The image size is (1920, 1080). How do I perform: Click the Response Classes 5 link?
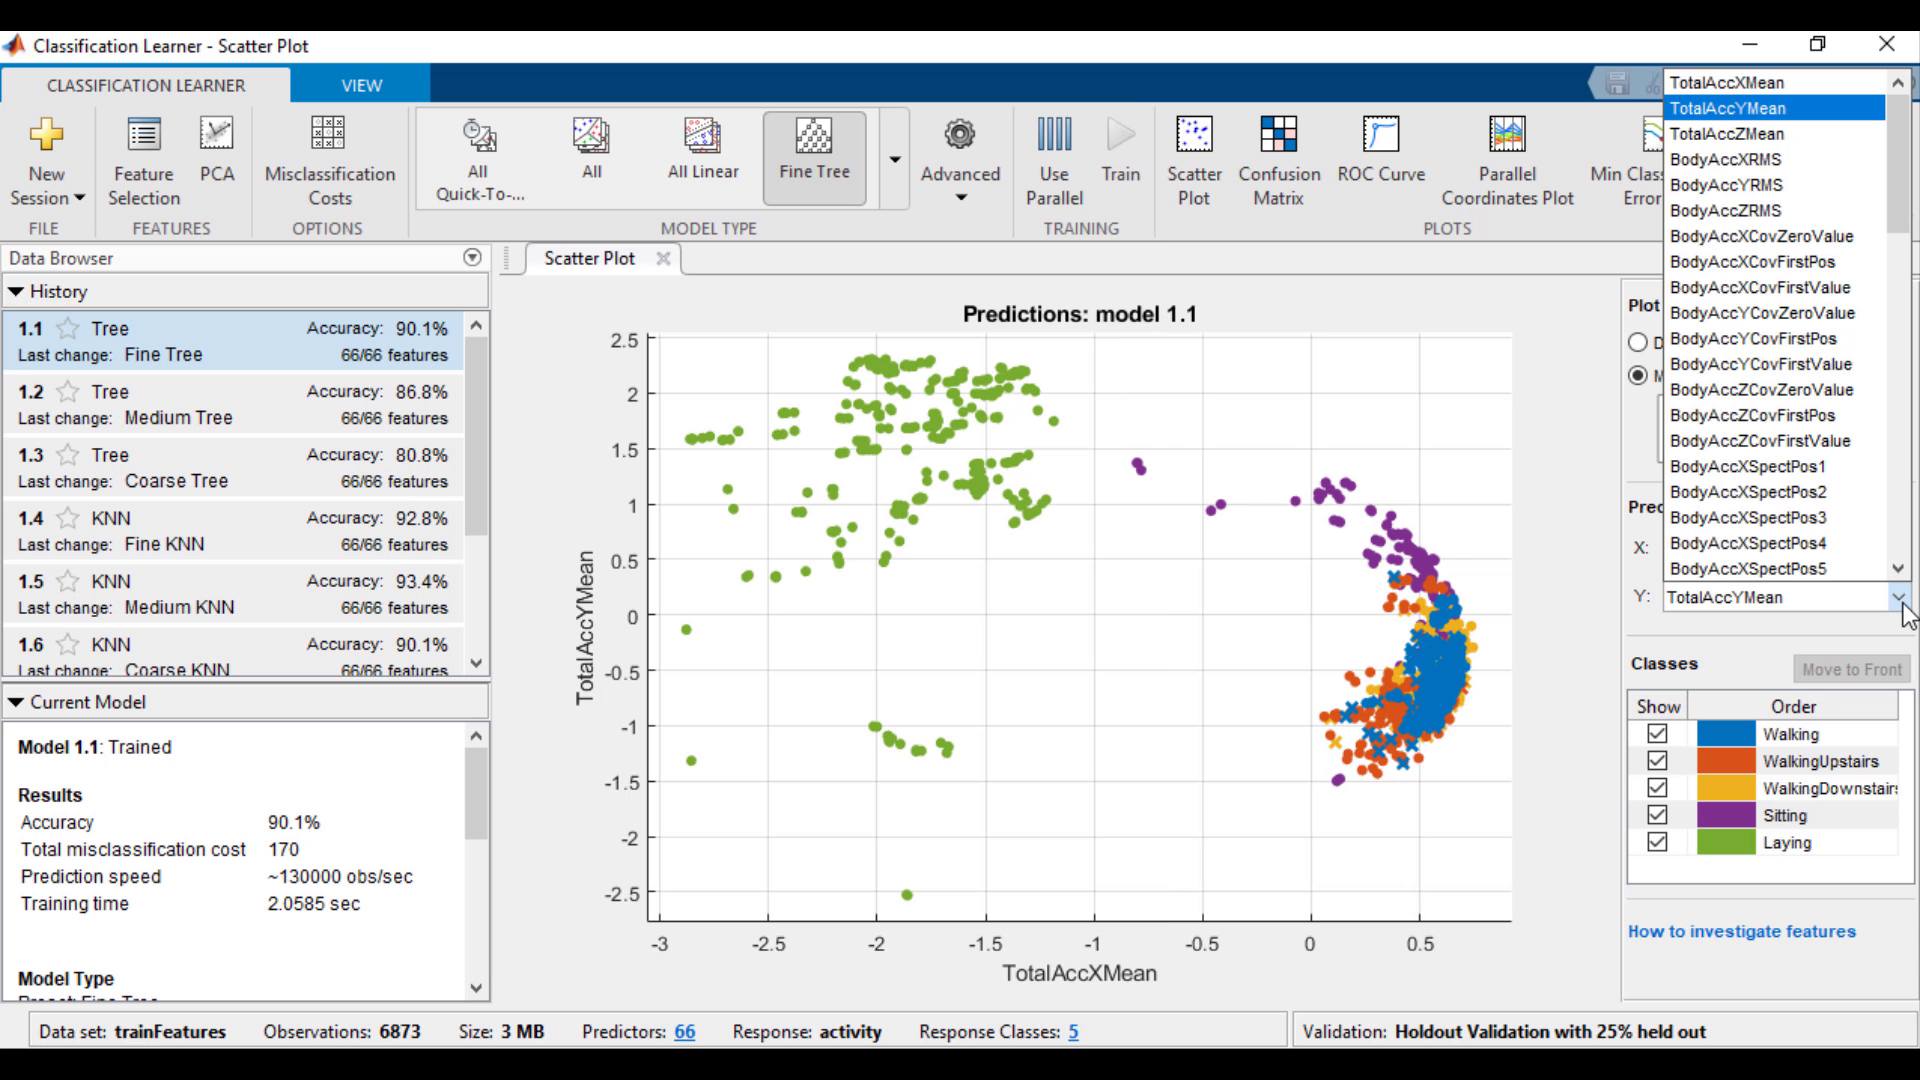[x=1073, y=1031]
